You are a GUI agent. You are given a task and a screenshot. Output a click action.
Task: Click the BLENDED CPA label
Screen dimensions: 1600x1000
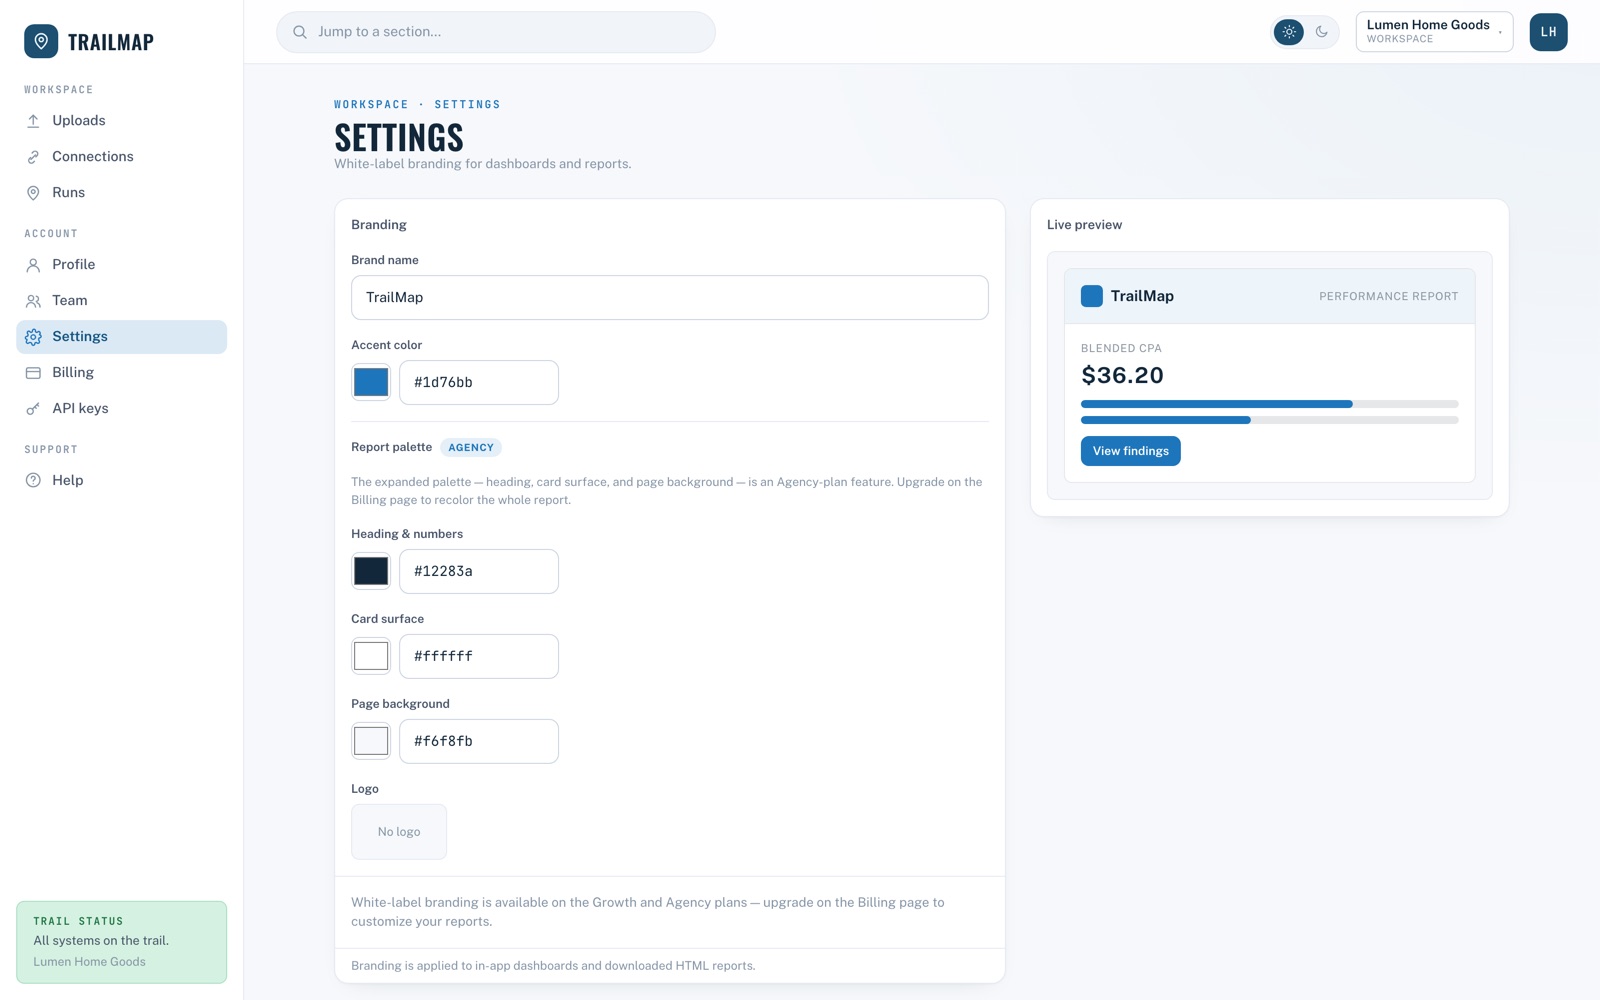pos(1121,348)
